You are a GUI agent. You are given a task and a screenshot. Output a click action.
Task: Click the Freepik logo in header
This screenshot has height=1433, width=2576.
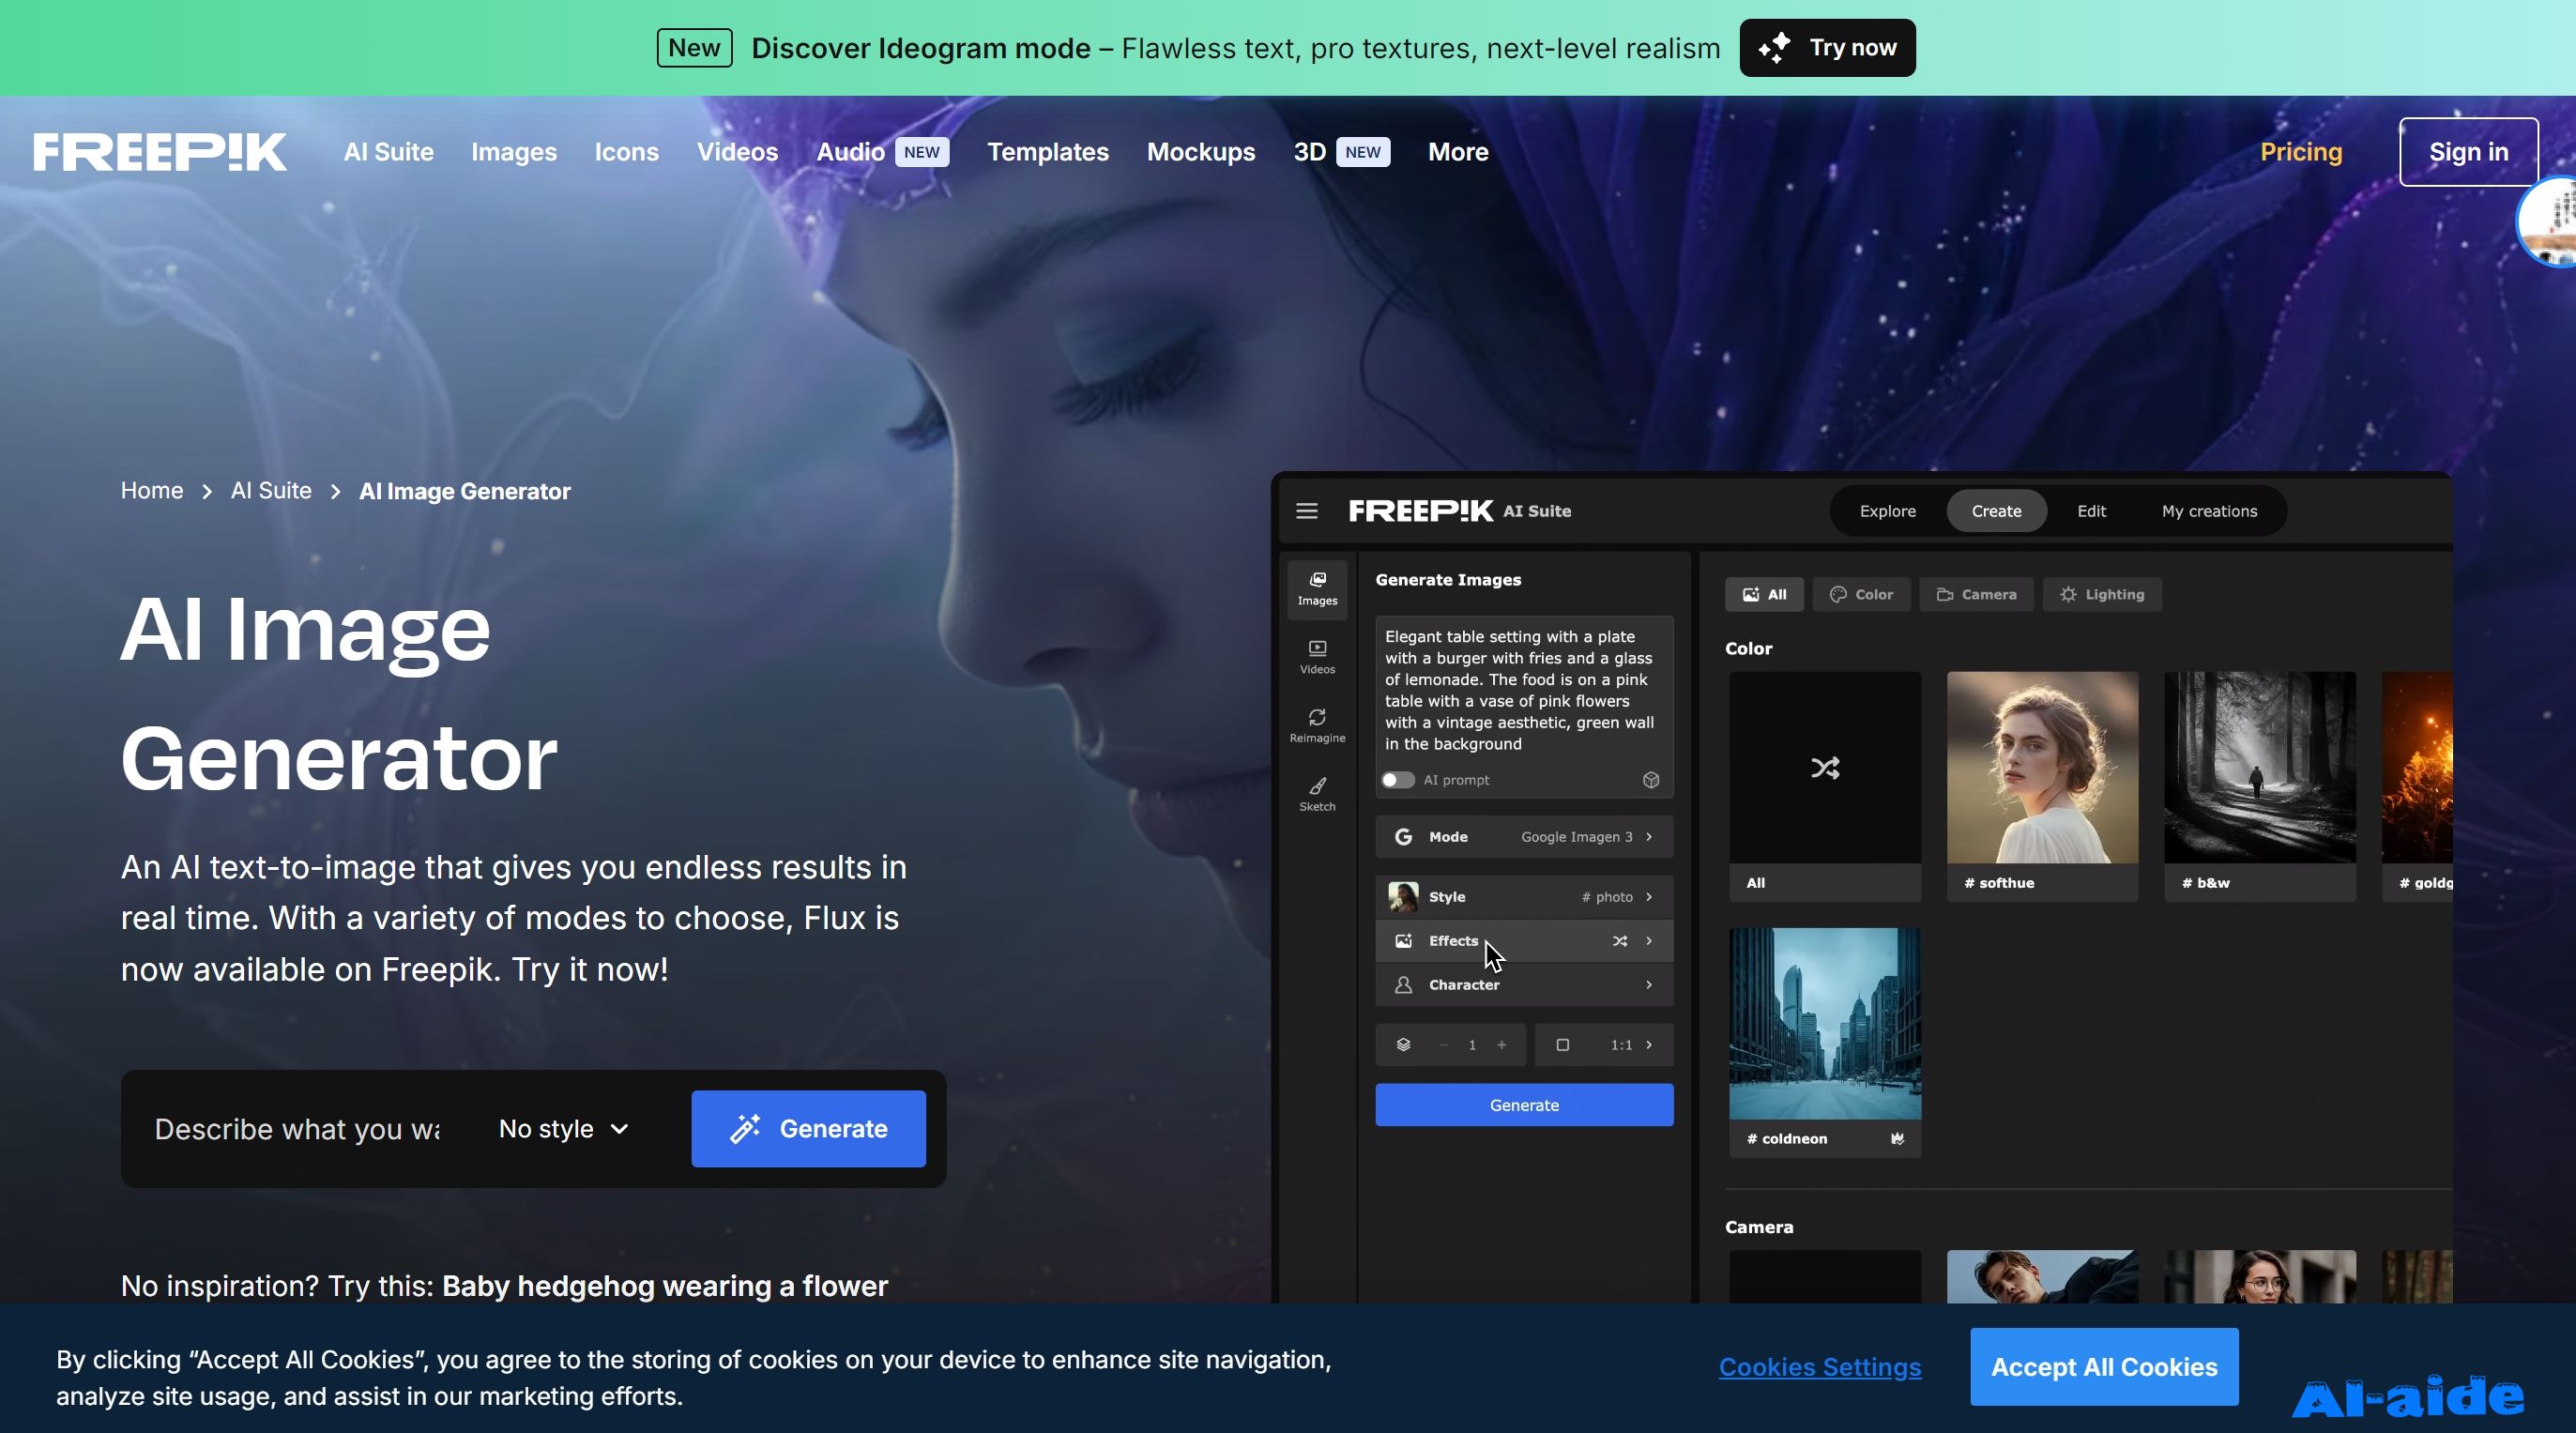click(x=160, y=152)
